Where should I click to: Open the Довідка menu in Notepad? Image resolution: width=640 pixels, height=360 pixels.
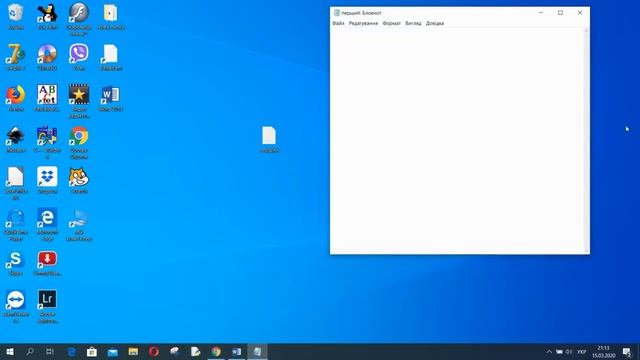(x=435, y=23)
